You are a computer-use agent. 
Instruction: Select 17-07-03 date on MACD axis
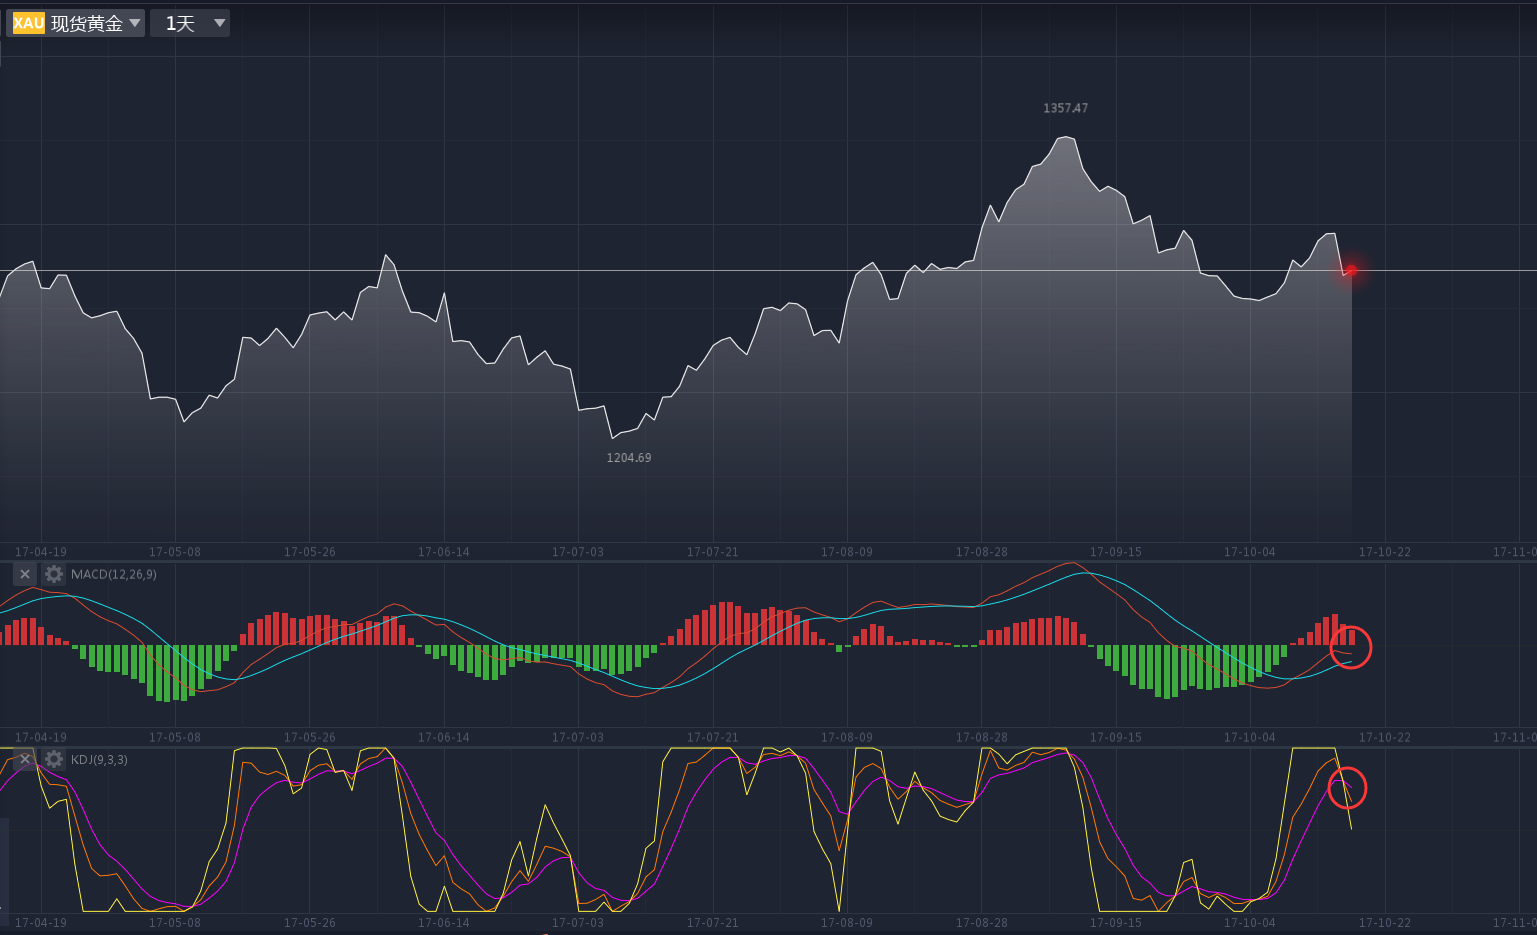pos(578,737)
